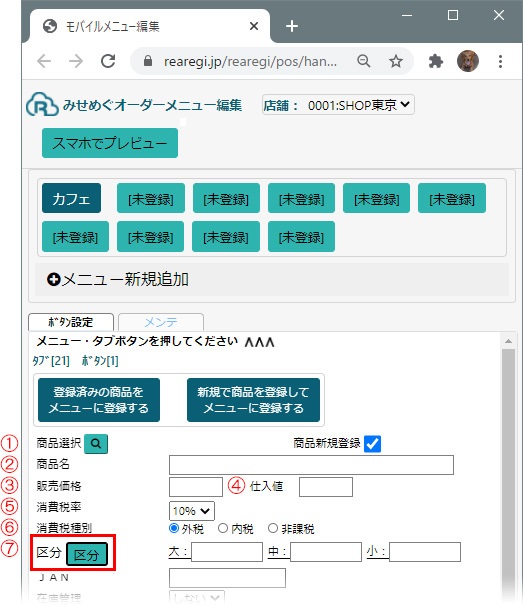
Task: Click the padlock site info icon
Action: click(x=148, y=61)
